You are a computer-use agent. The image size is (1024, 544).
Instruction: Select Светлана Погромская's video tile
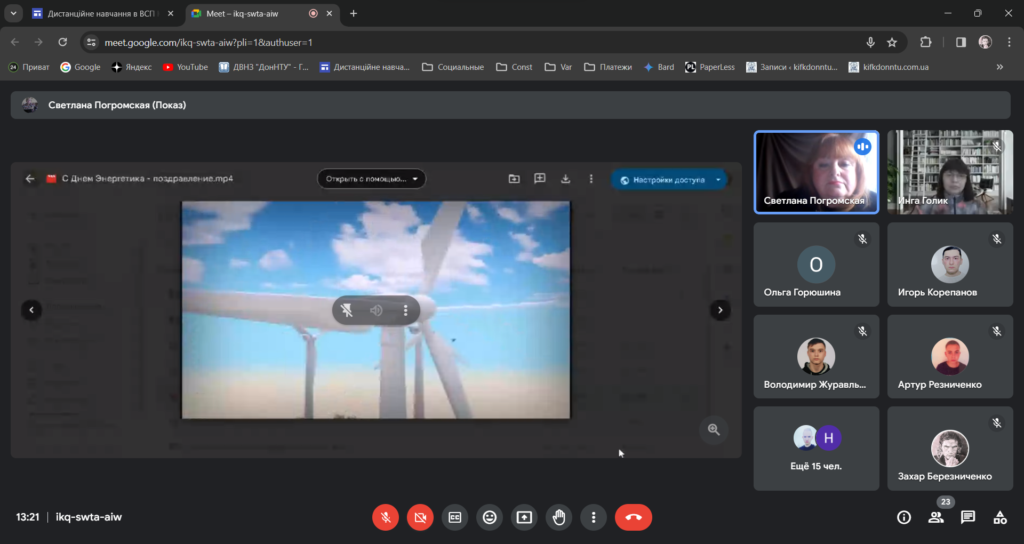point(816,172)
